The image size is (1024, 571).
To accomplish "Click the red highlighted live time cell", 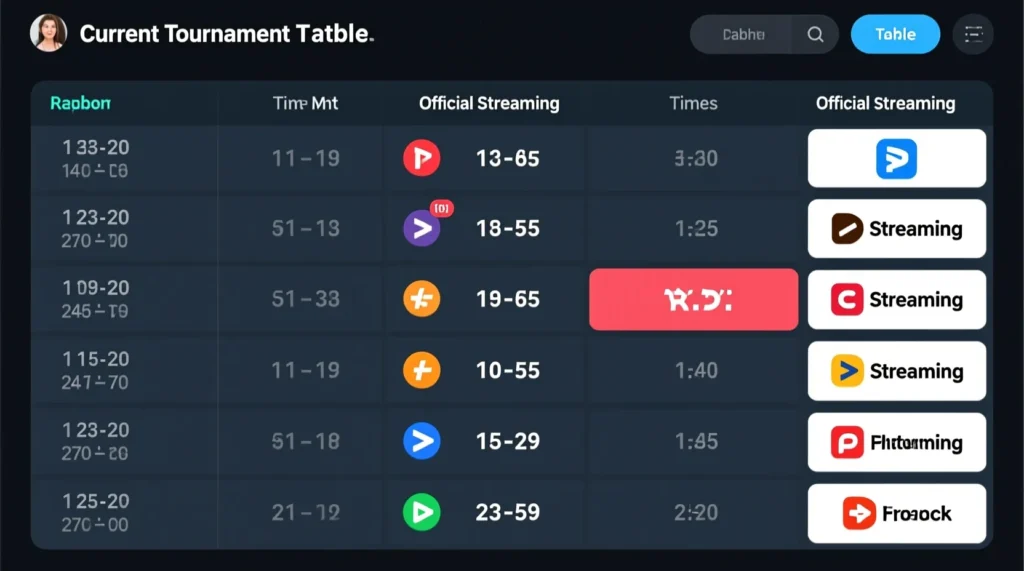I will pyautogui.click(x=694, y=299).
